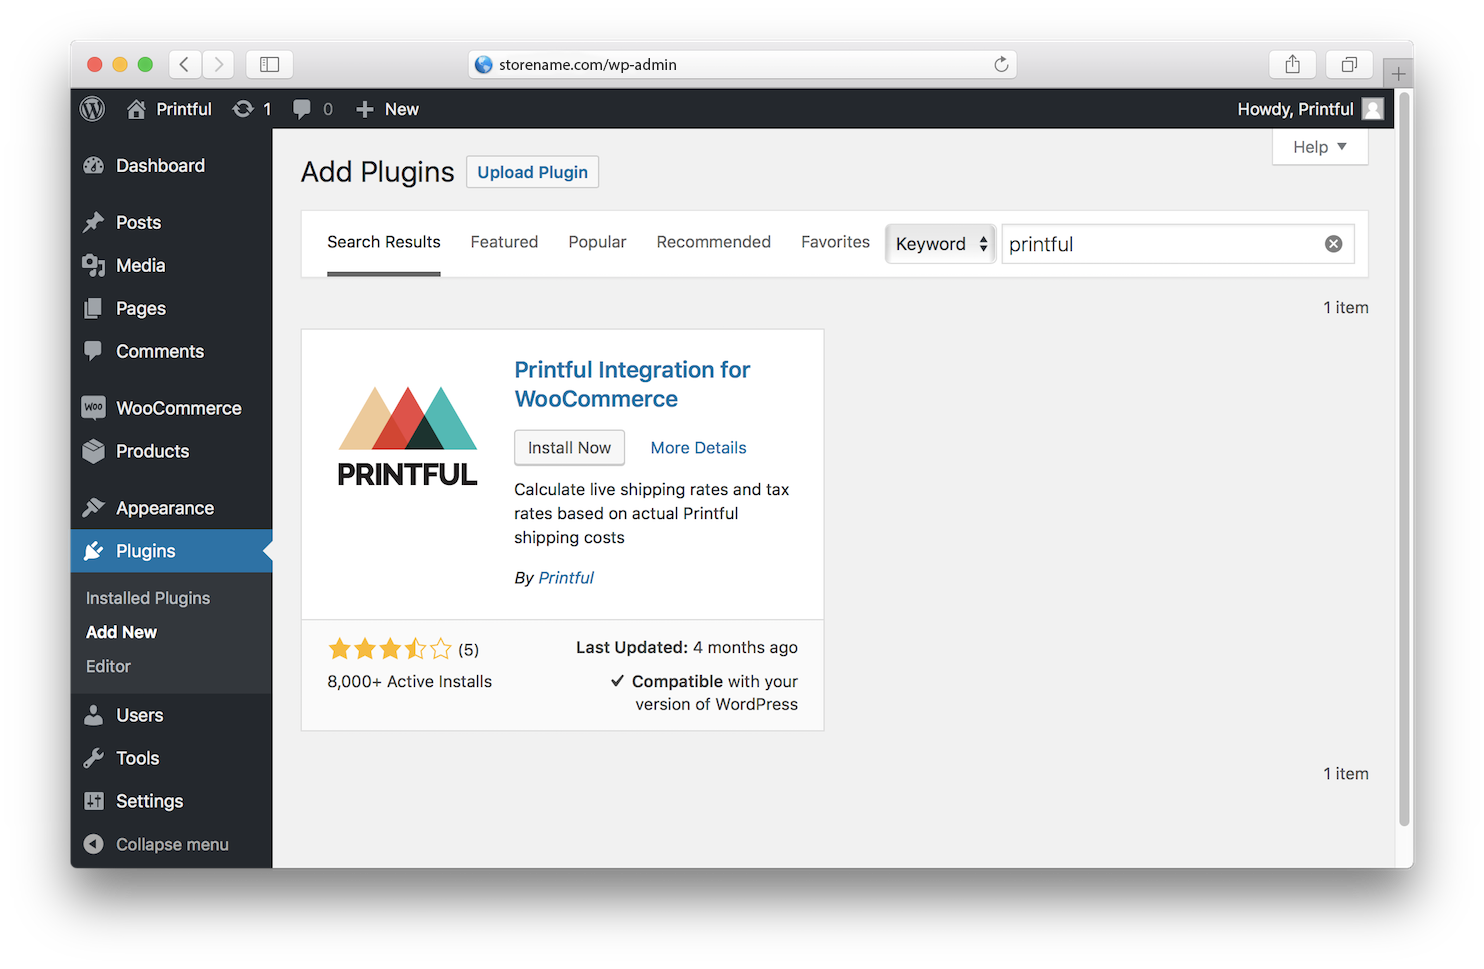
Task: Toggle the browser sidebar button
Action: coord(270,64)
